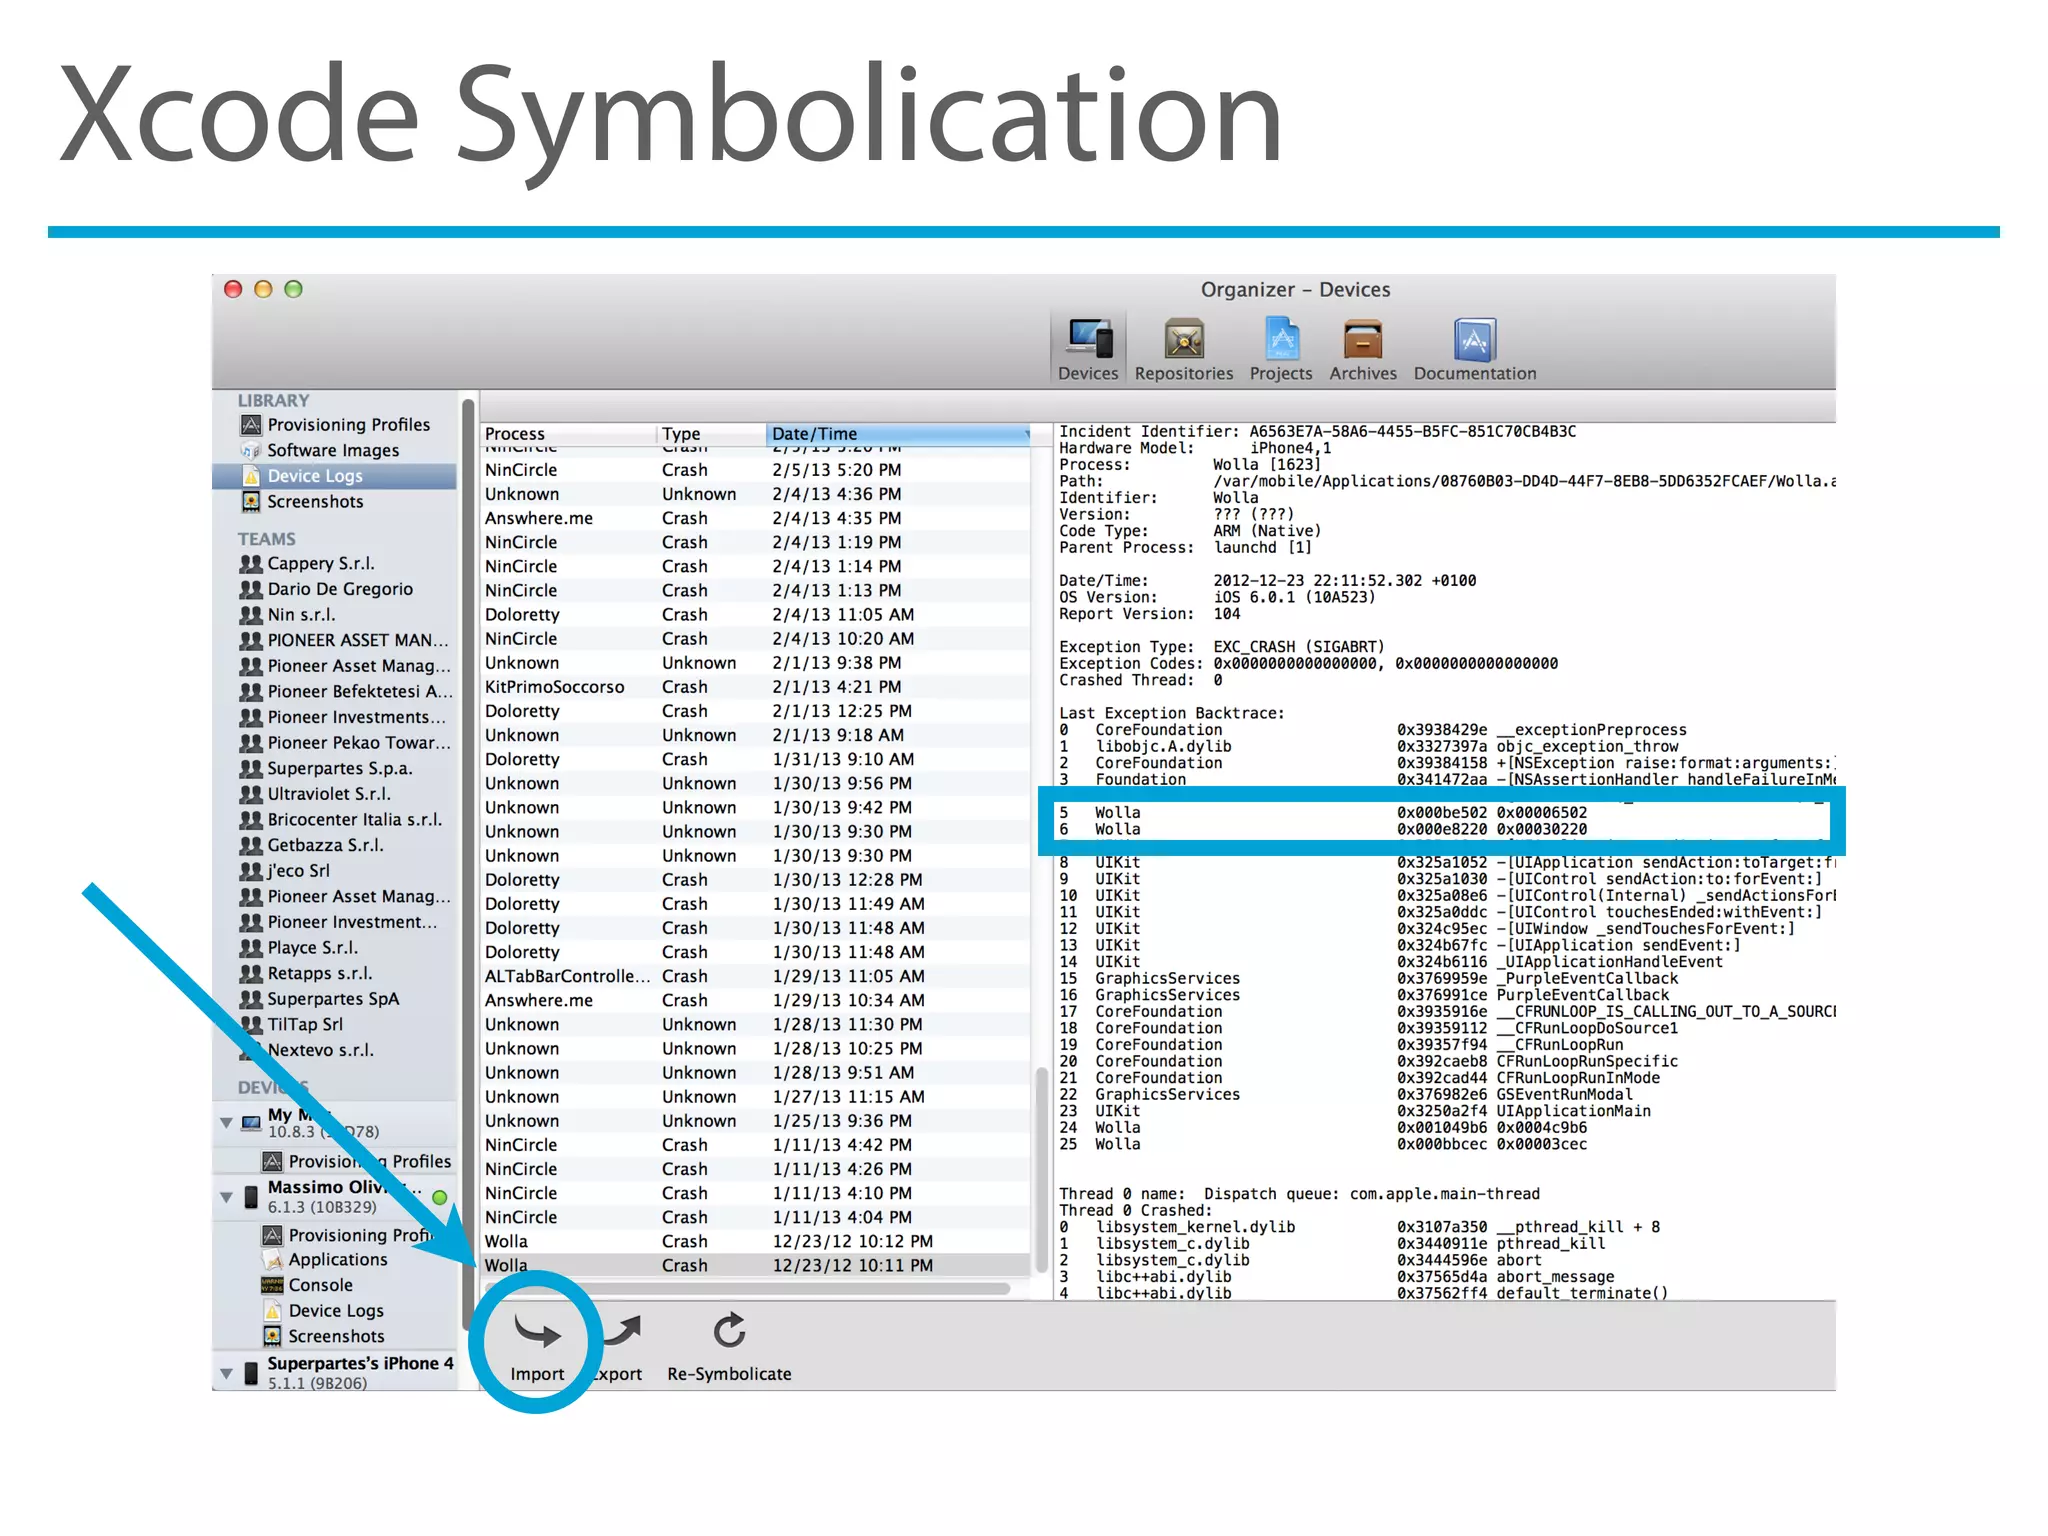Open the Repositories section icon

(1184, 348)
